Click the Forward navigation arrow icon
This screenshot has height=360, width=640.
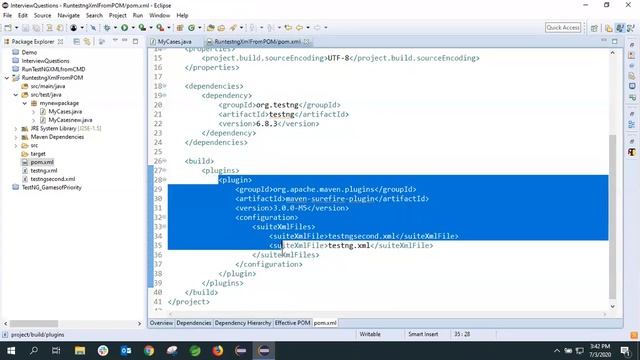tap(317, 28)
